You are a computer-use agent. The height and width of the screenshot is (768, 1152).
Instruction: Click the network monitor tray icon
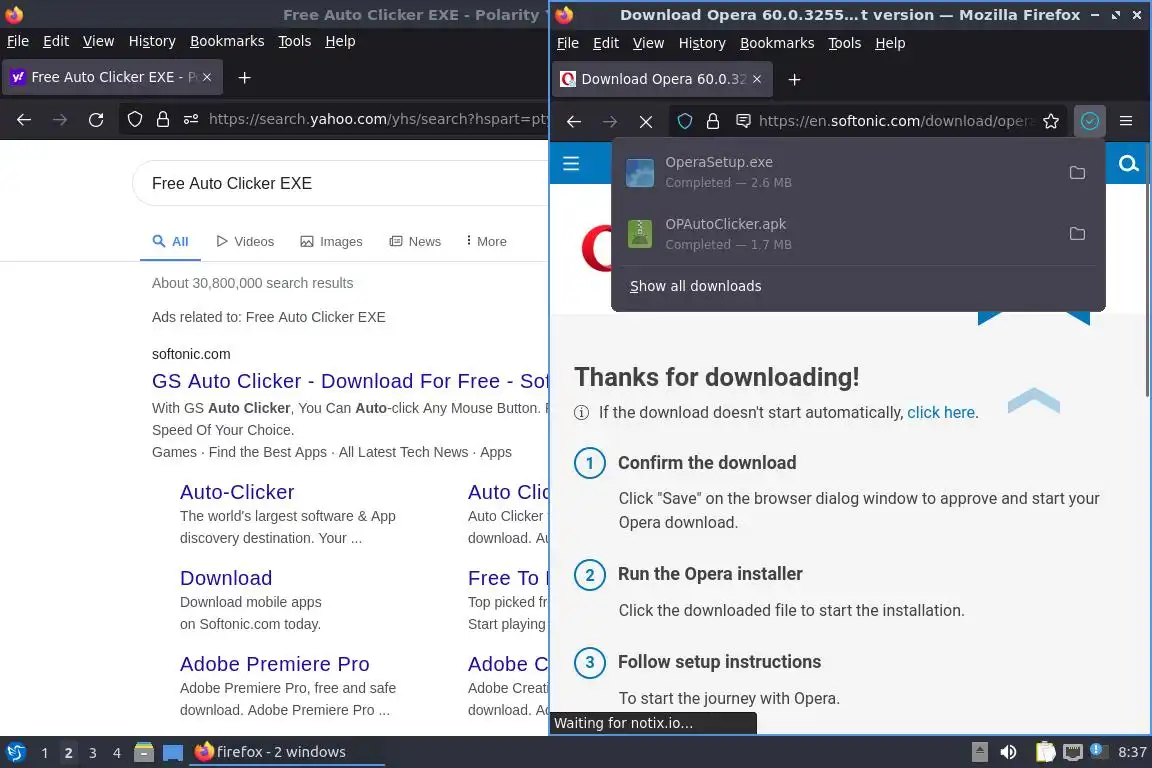point(1073,753)
